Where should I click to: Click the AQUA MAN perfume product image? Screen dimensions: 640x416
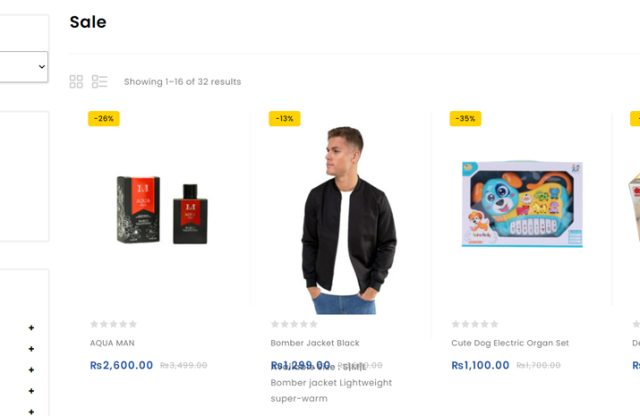(162, 210)
